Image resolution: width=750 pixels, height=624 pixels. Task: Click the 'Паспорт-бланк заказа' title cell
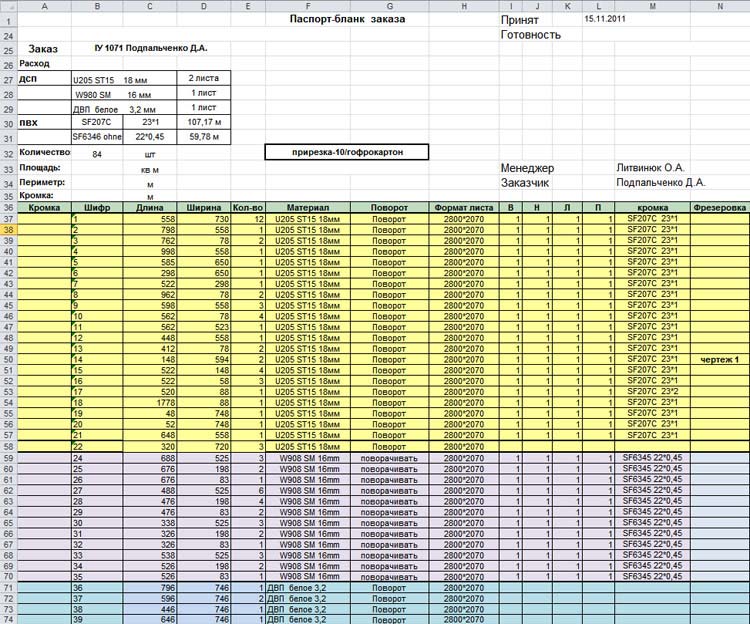tap(340, 19)
